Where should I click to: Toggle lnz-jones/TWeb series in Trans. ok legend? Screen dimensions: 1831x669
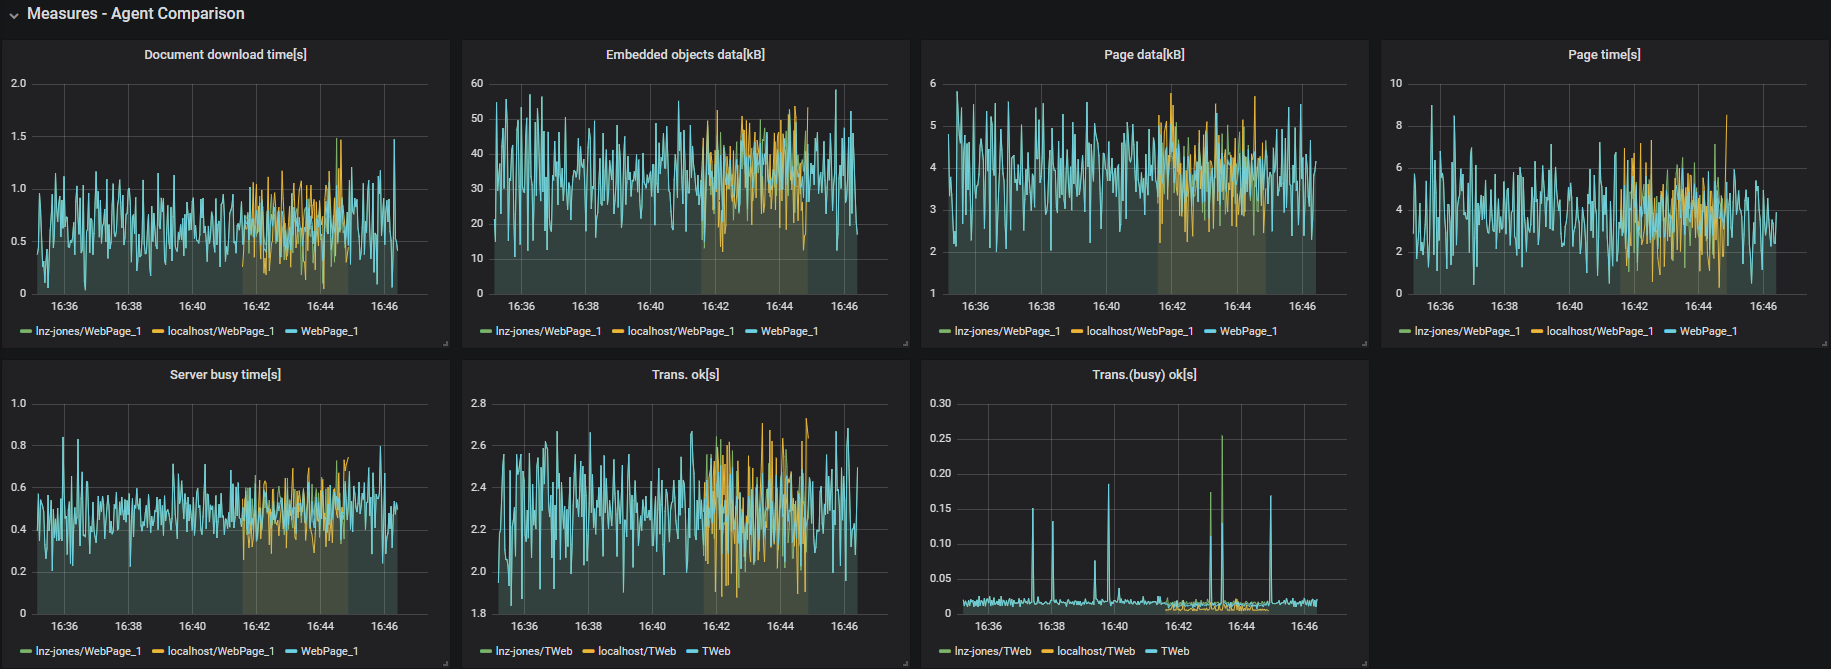click(534, 652)
